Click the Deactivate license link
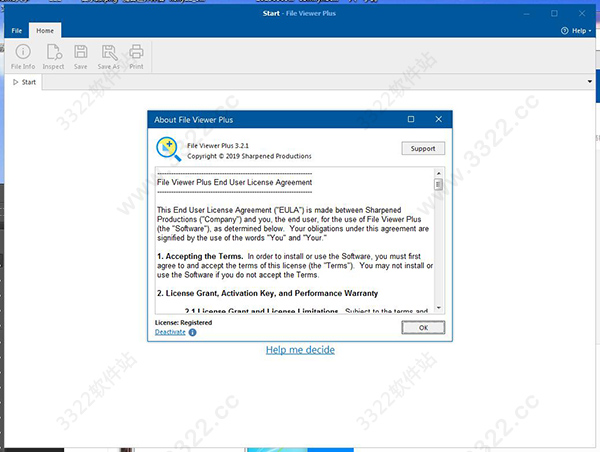Screen dimensions: 600x452 click(x=170, y=332)
